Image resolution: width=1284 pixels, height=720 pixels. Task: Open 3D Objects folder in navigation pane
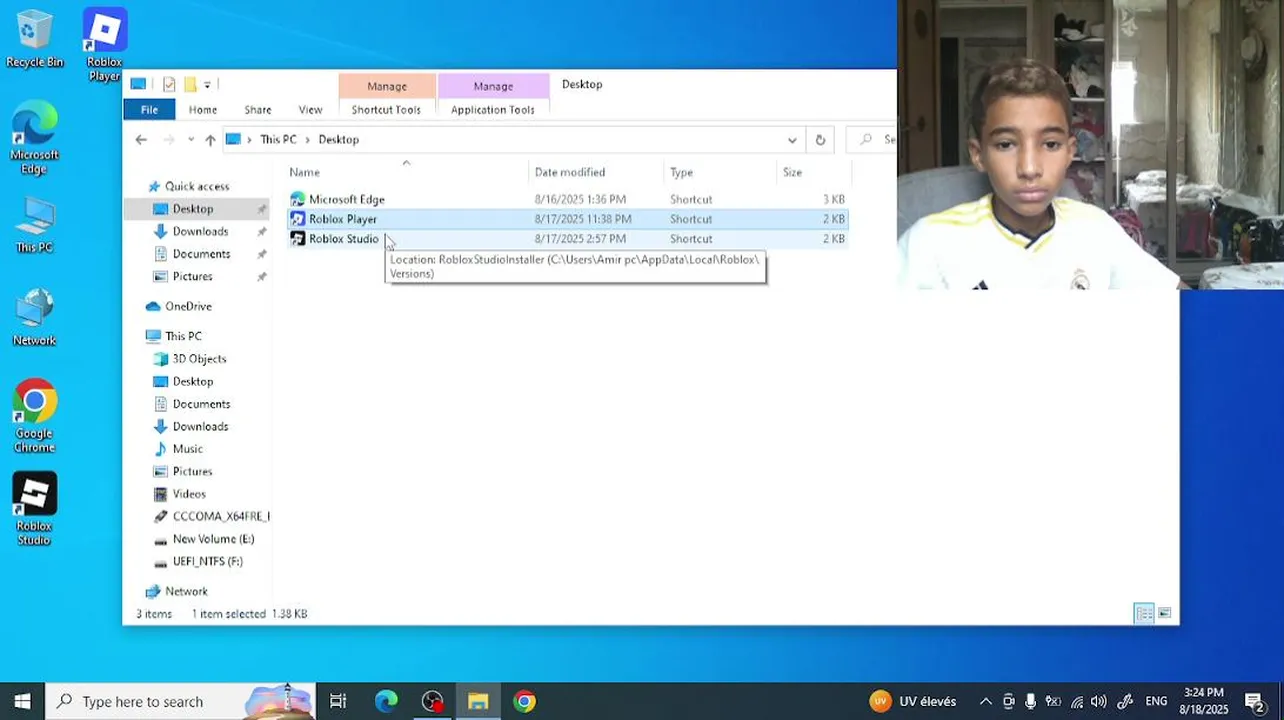(199, 359)
